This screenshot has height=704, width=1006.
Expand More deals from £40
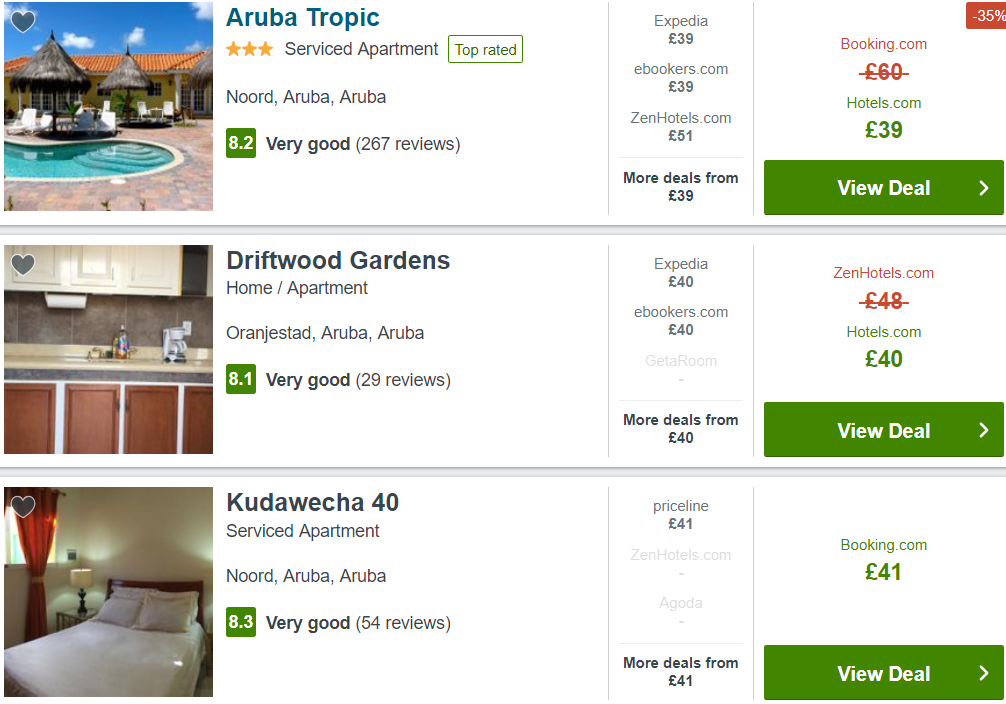pyautogui.click(x=681, y=429)
